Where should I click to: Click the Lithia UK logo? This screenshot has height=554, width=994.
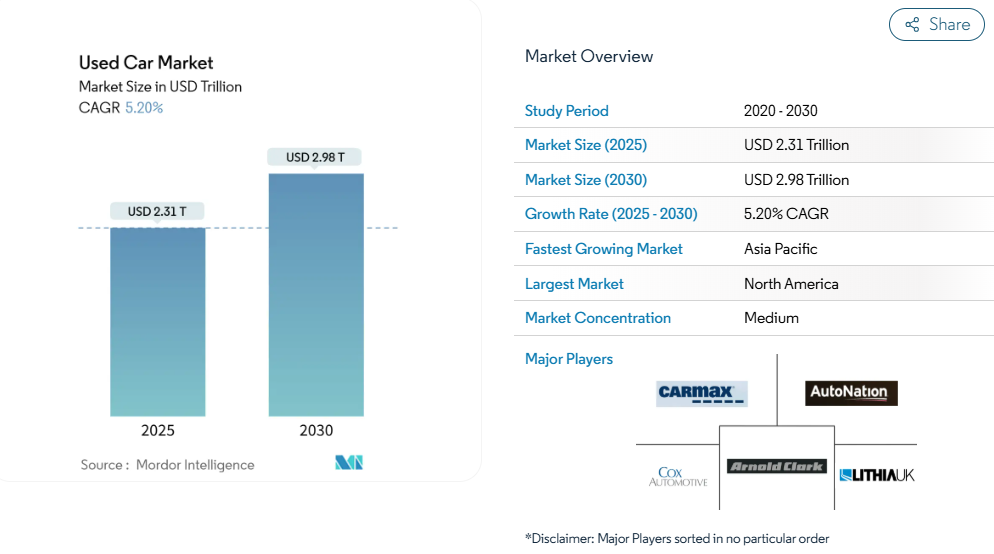pyautogui.click(x=877, y=475)
